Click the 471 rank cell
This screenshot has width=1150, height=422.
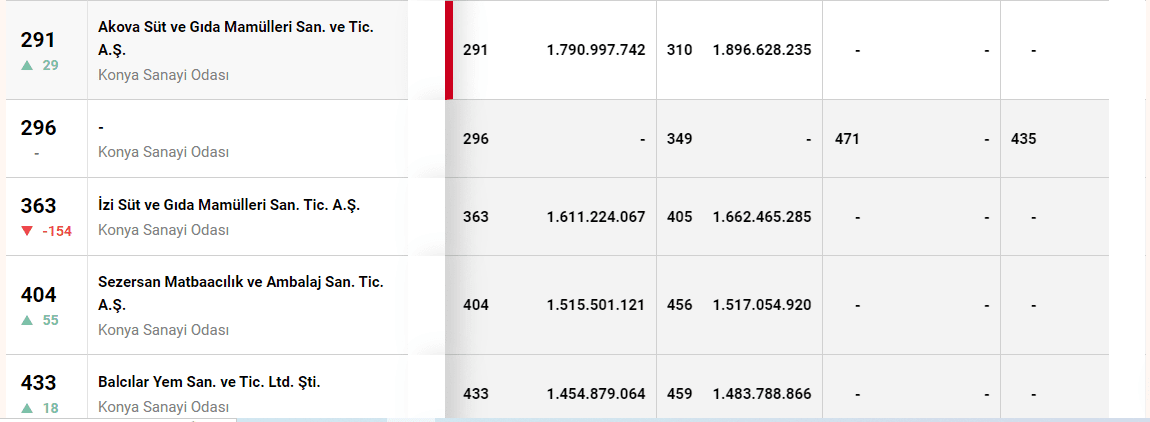point(847,139)
